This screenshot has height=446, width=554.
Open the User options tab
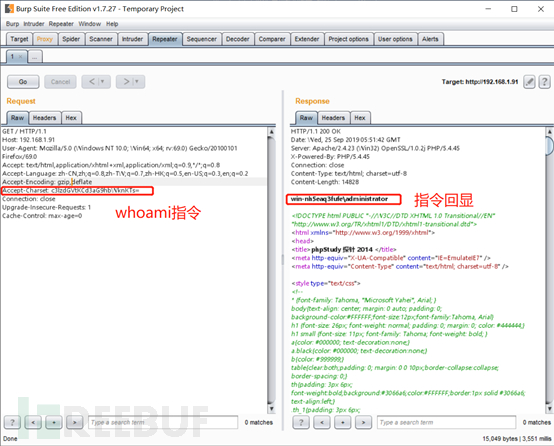pyautogui.click(x=395, y=39)
